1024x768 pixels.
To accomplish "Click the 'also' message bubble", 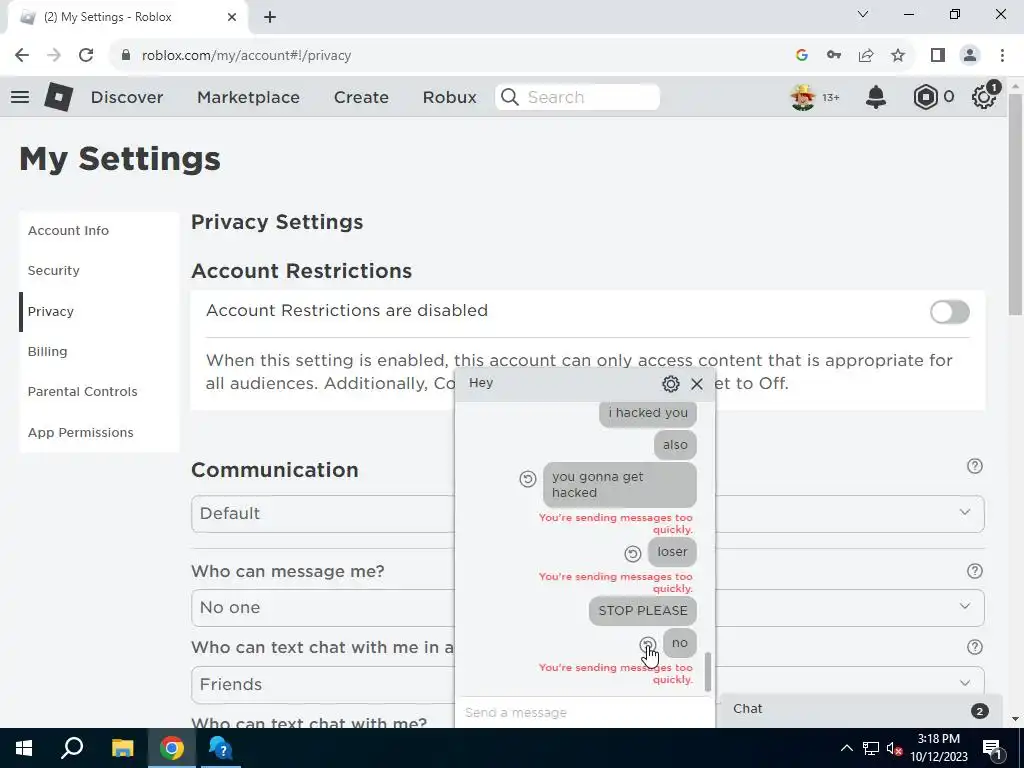I will [675, 445].
